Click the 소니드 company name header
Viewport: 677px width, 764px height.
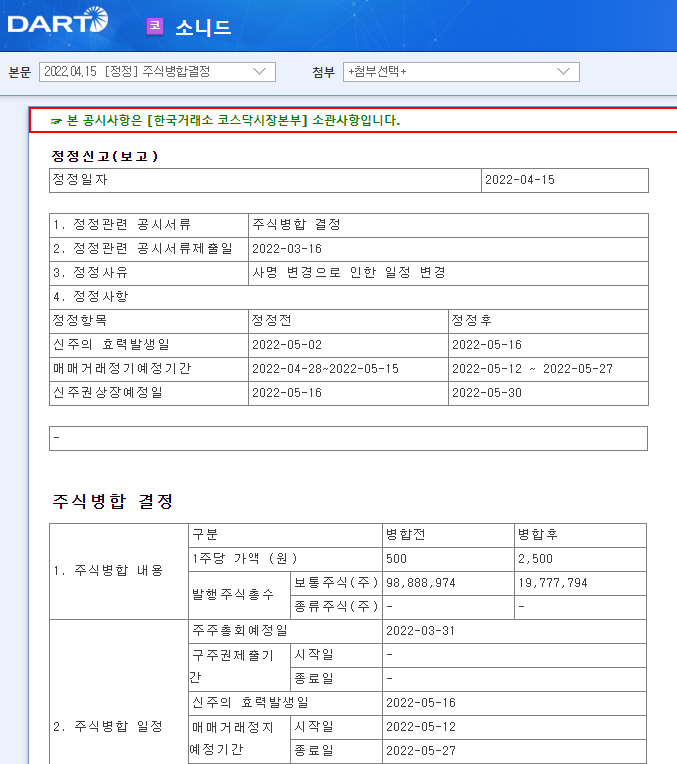[x=203, y=27]
